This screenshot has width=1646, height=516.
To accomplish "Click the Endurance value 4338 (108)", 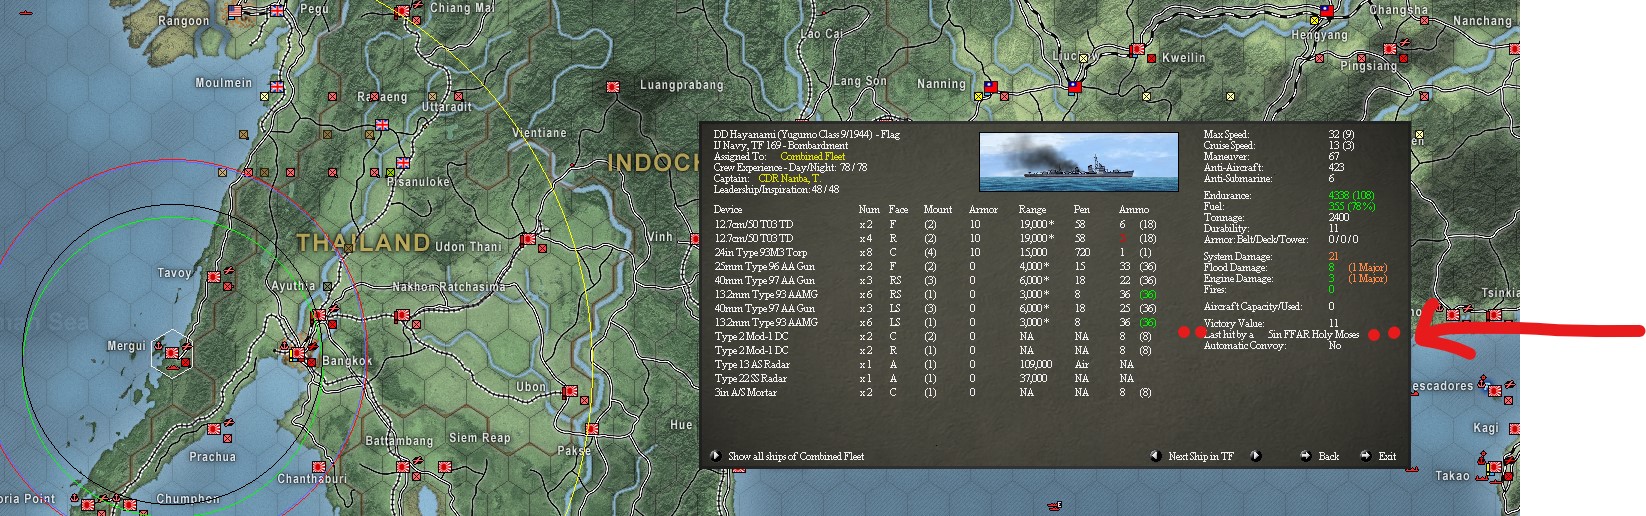I will pos(1351,196).
